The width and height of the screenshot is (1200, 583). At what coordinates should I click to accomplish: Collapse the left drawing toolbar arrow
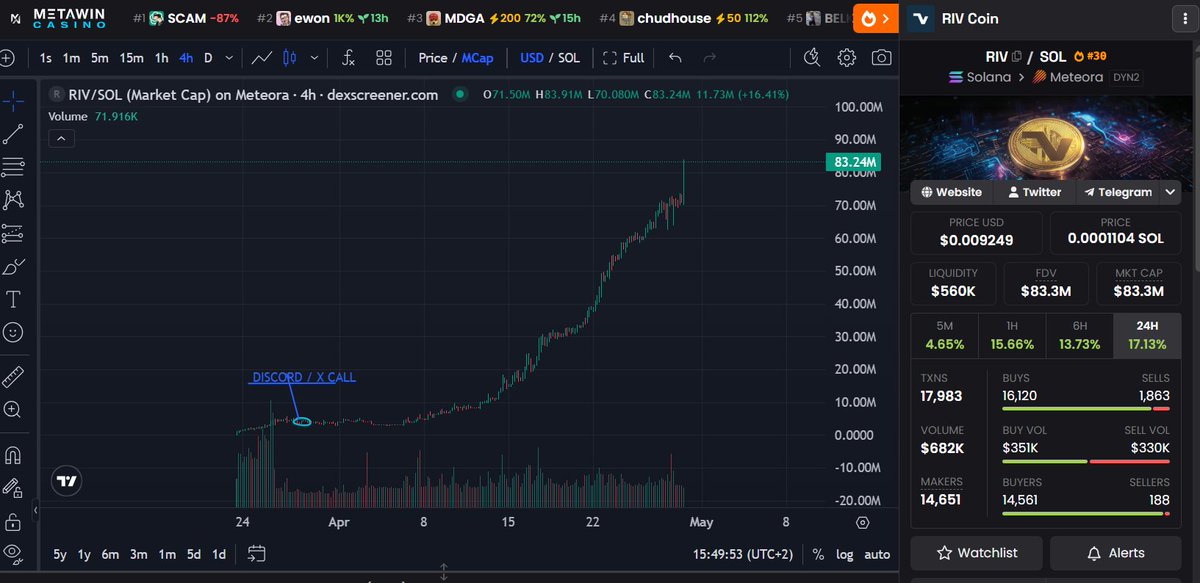click(35, 511)
